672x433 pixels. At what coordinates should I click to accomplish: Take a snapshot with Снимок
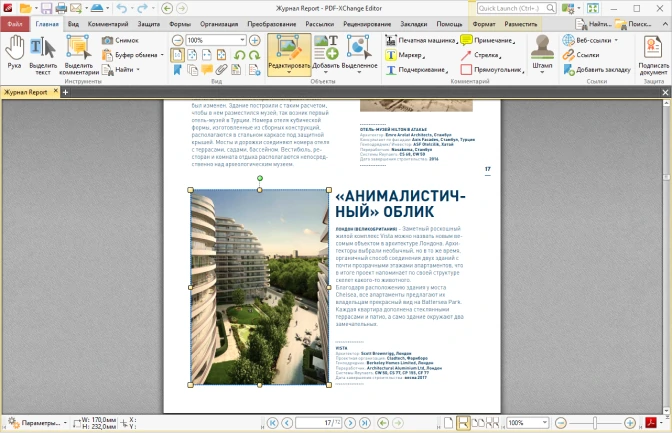click(120, 40)
